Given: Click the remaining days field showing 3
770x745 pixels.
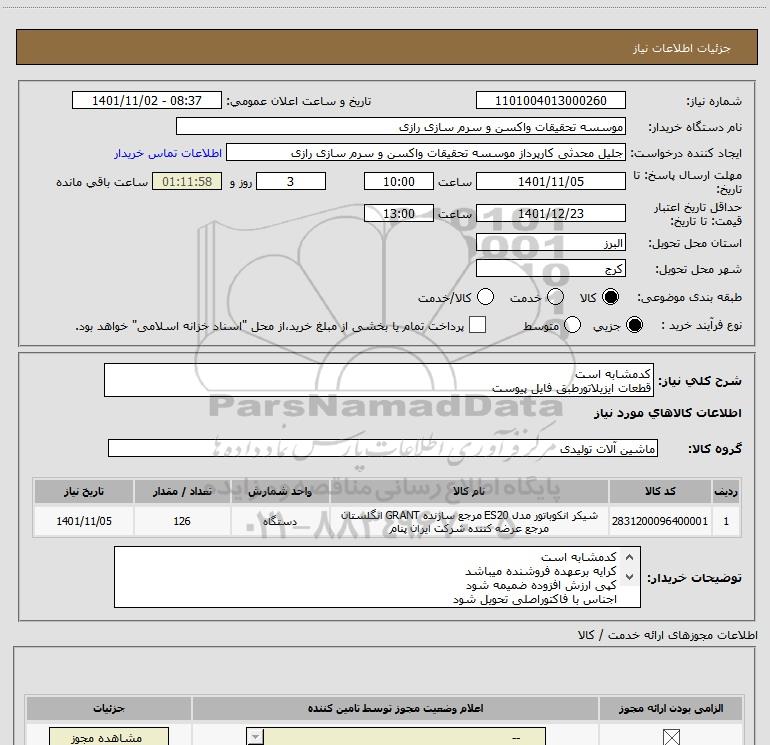Looking at the screenshot, I should (291, 181).
